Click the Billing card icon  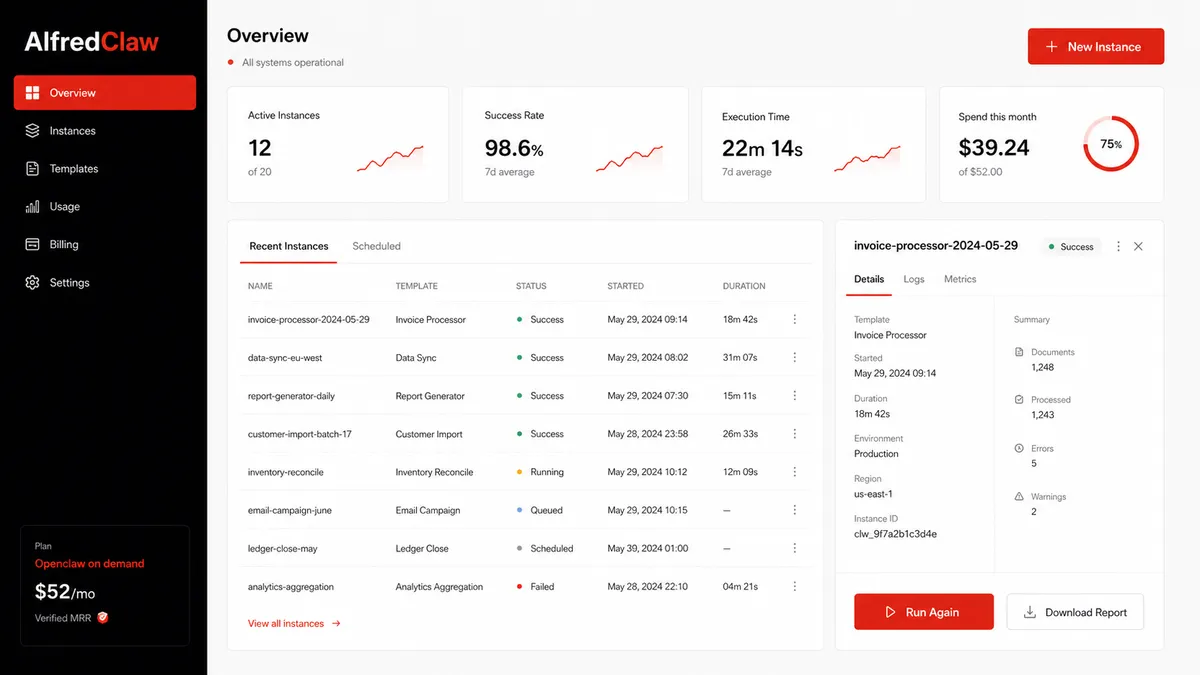point(32,245)
